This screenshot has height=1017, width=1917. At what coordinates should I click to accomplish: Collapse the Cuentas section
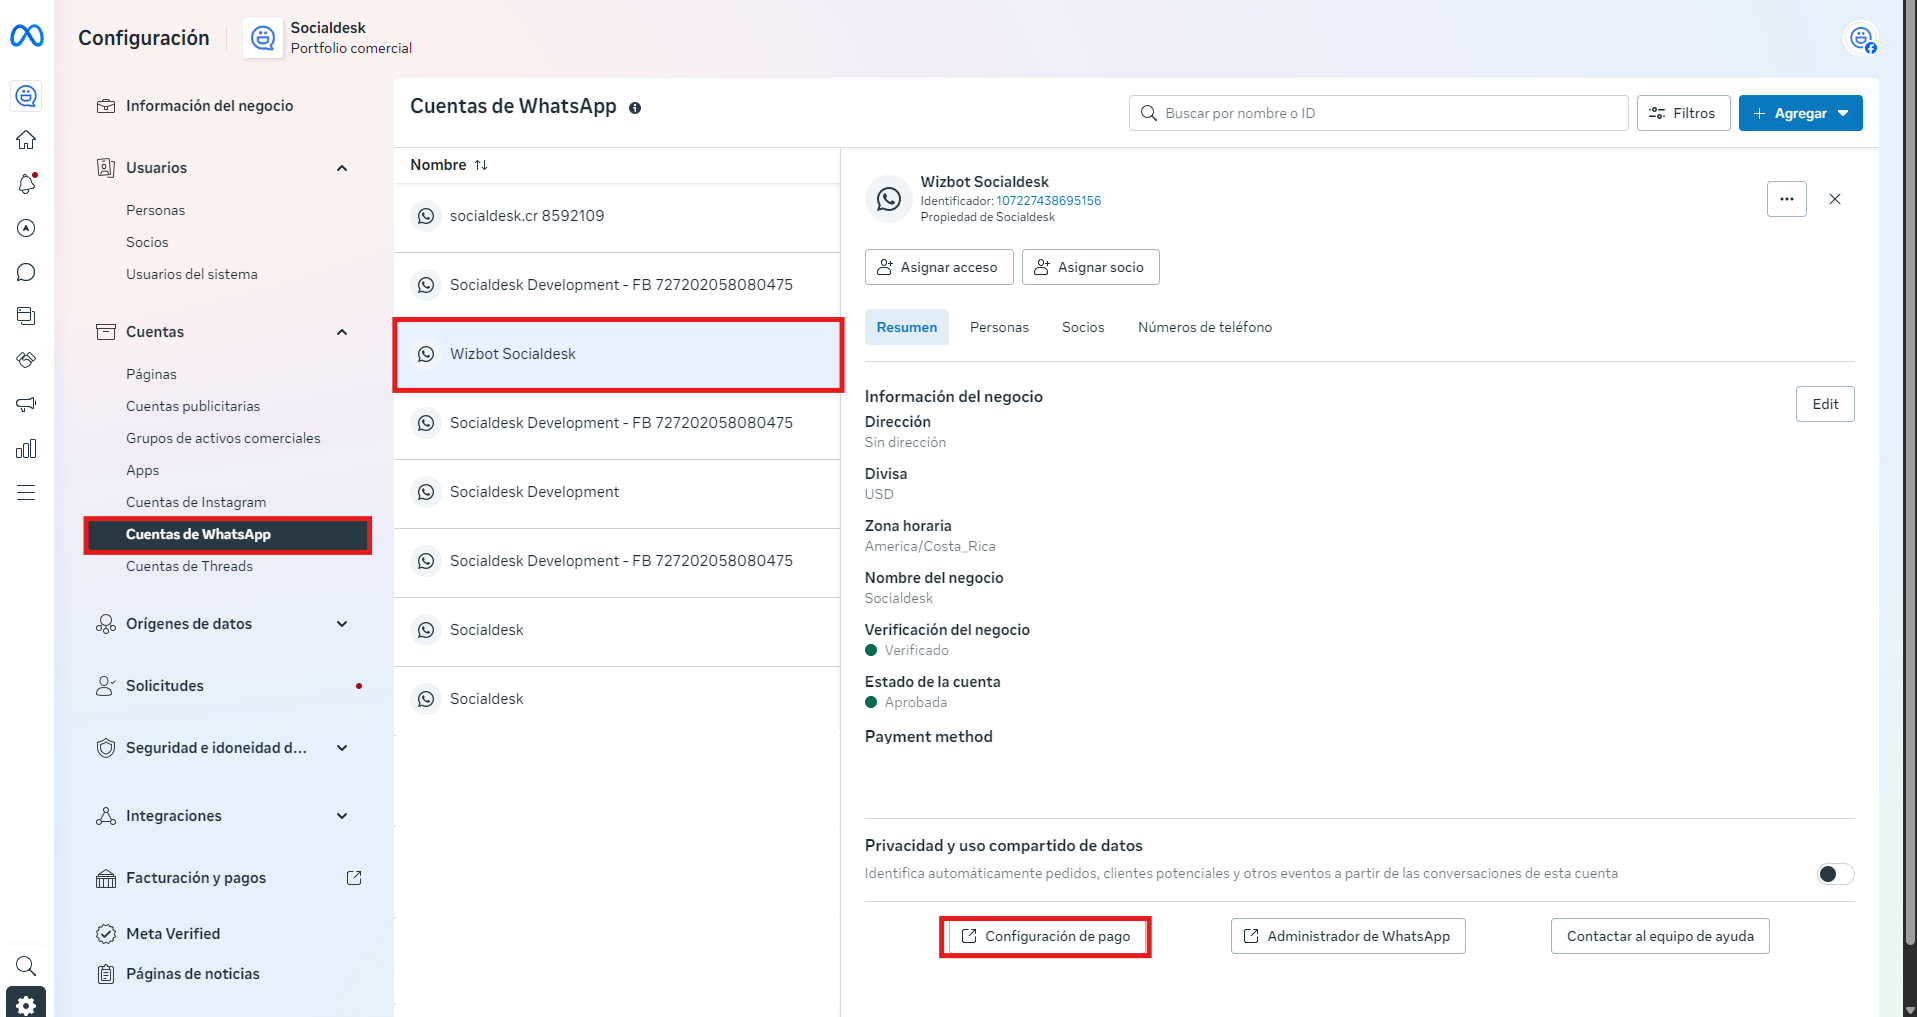pos(342,332)
